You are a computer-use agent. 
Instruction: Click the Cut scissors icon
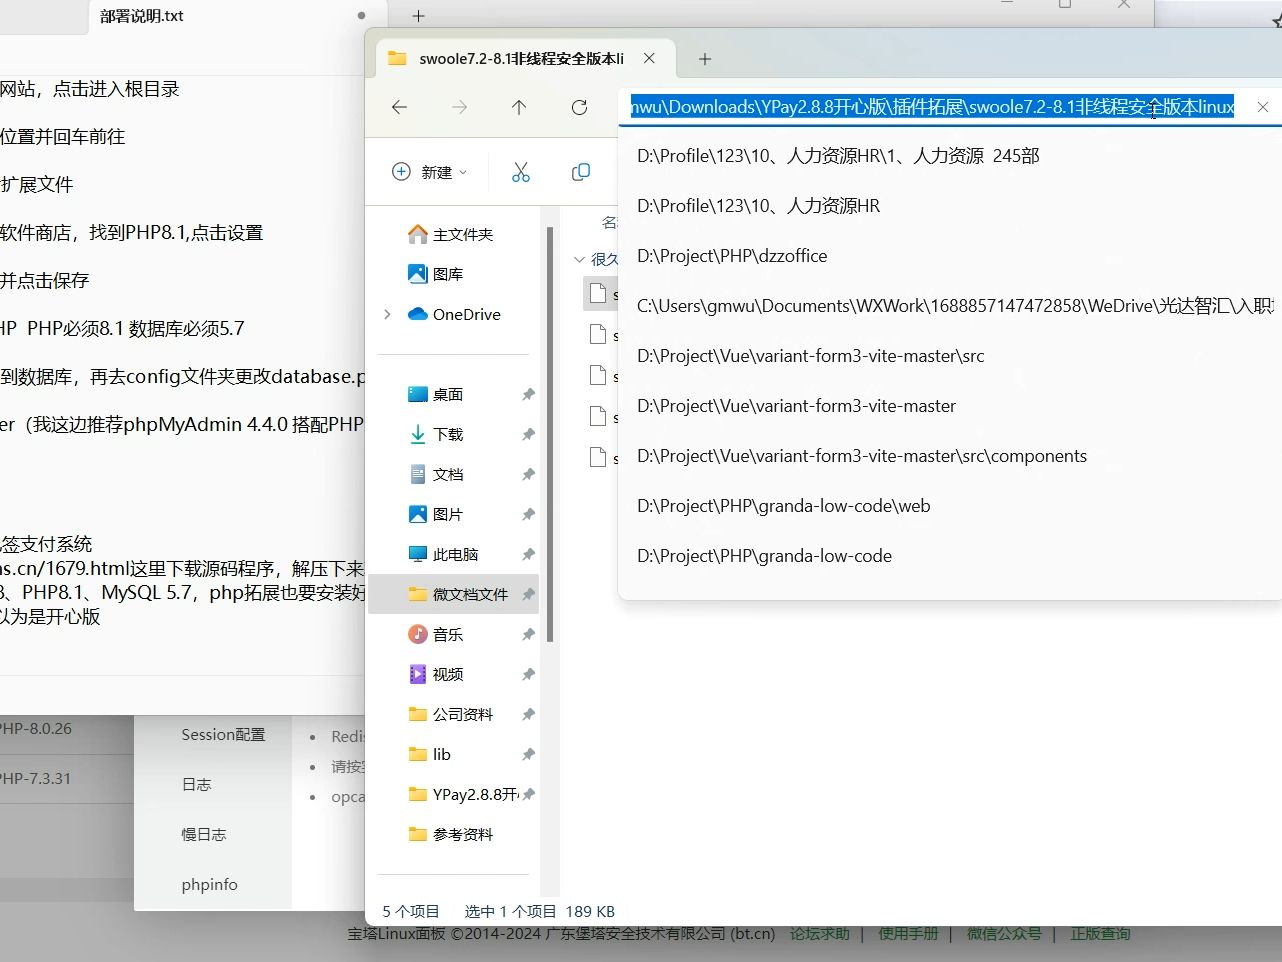pos(521,172)
